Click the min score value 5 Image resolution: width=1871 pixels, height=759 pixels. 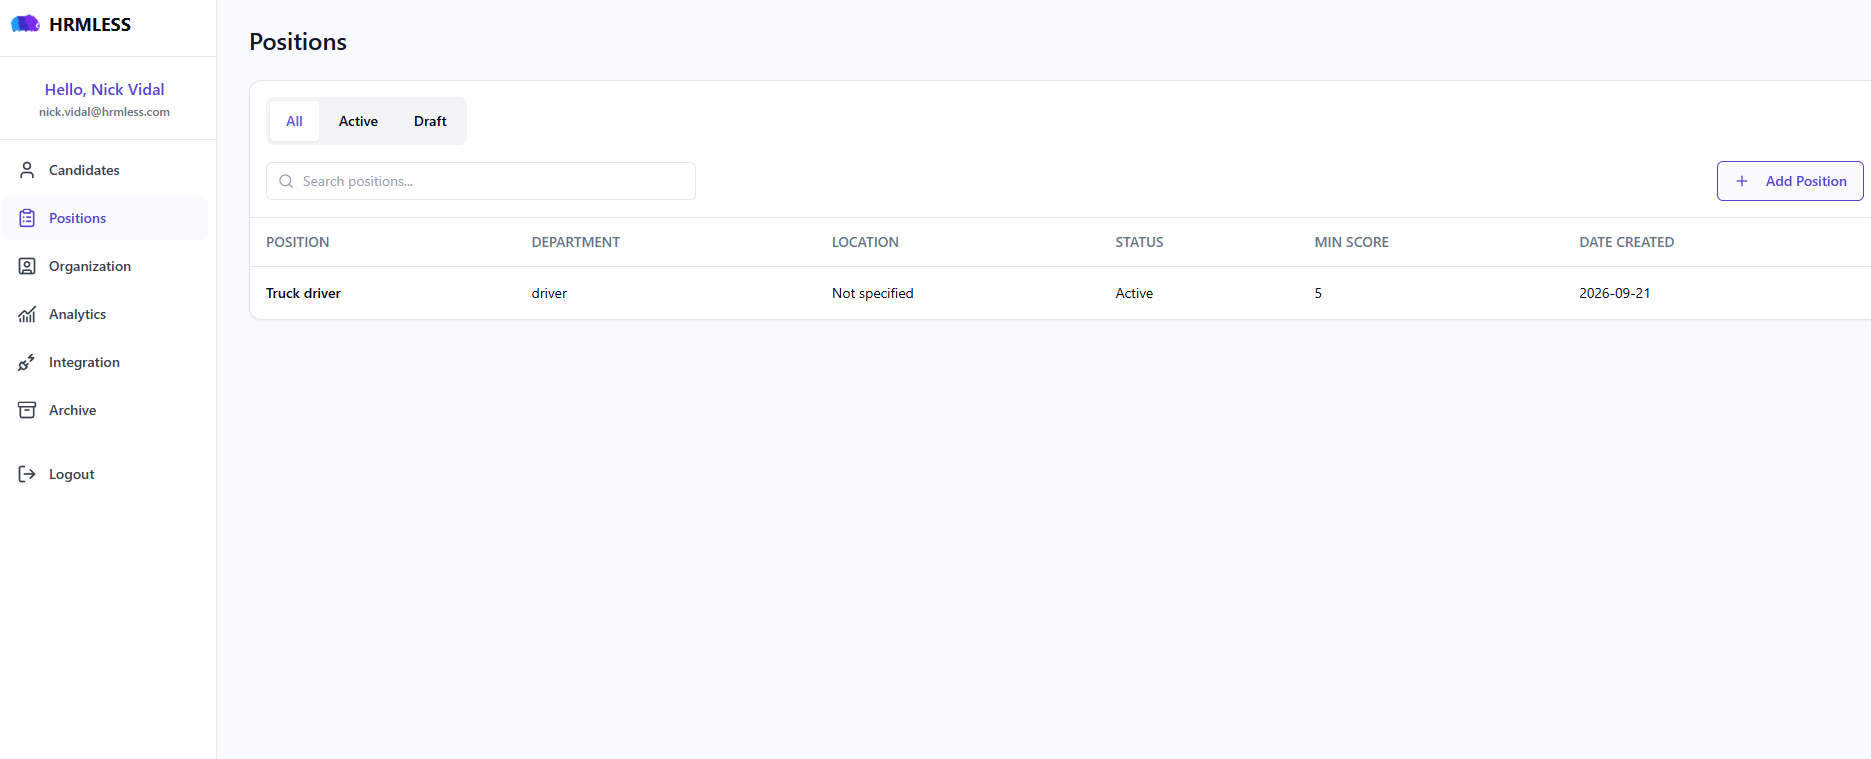pos(1318,293)
